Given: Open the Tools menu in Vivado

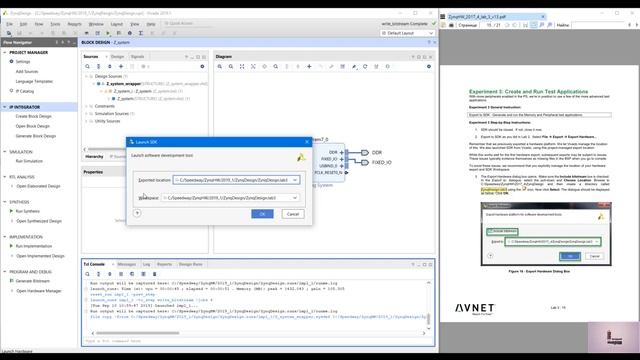Looking at the screenshot, I should tap(55, 24).
